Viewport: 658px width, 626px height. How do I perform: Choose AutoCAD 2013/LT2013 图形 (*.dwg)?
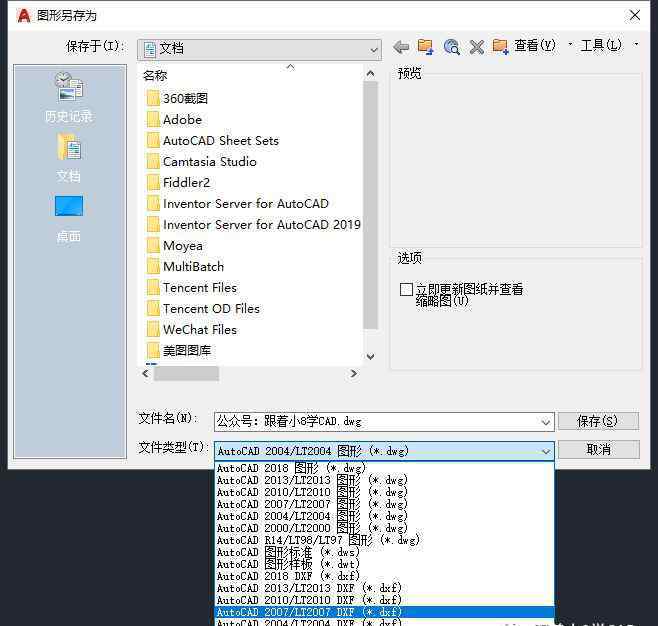click(384, 480)
